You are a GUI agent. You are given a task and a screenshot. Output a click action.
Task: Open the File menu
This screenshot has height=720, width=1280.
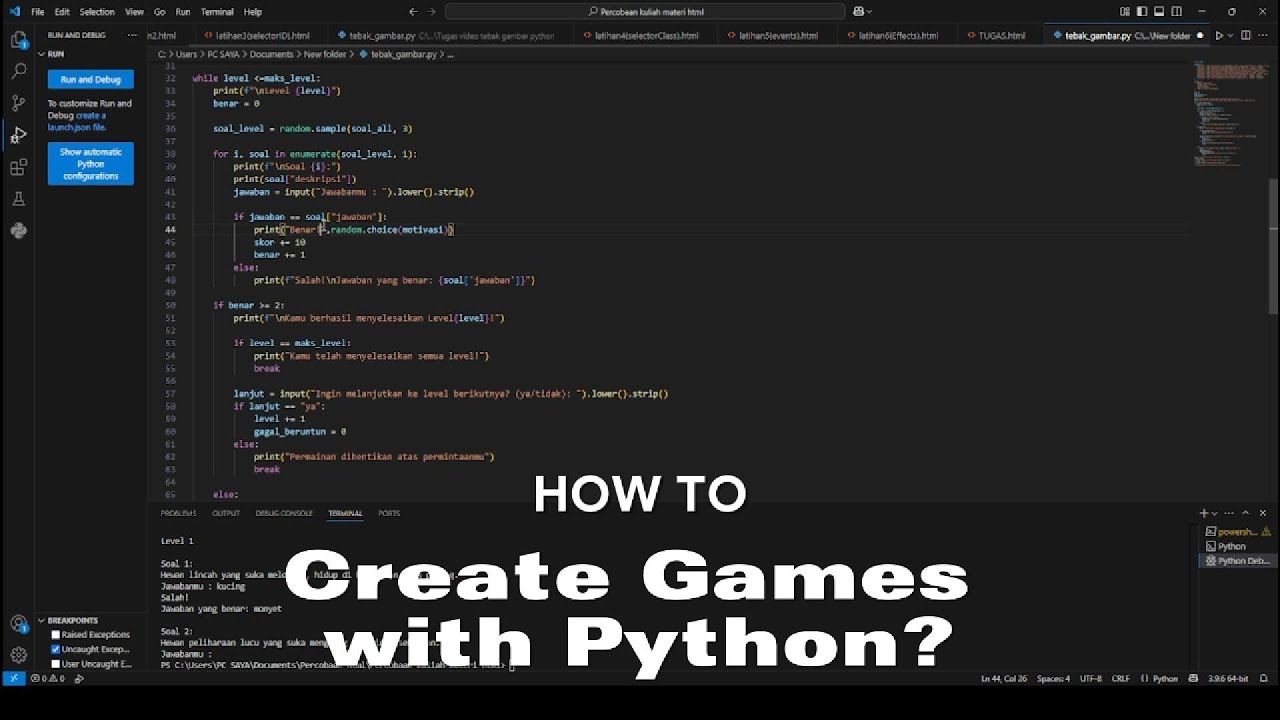point(37,12)
